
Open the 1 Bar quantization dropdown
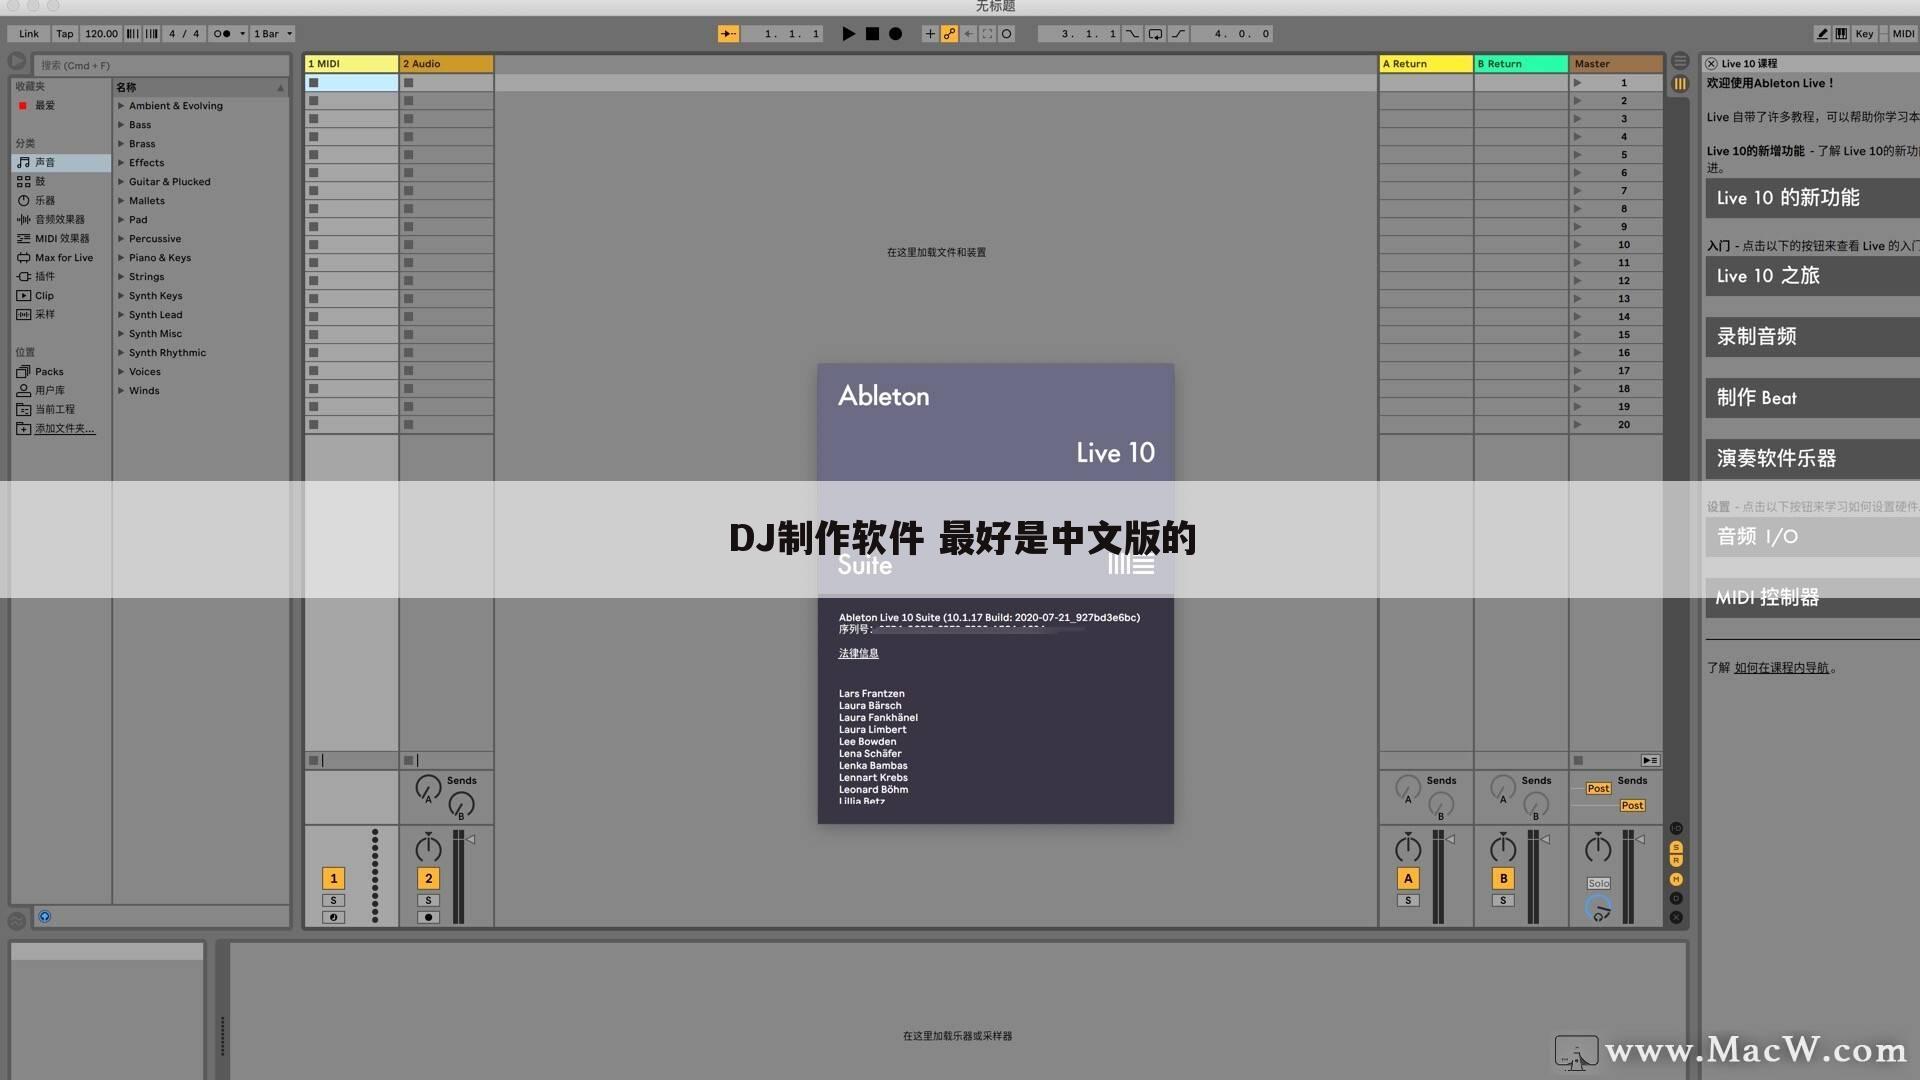pos(273,33)
